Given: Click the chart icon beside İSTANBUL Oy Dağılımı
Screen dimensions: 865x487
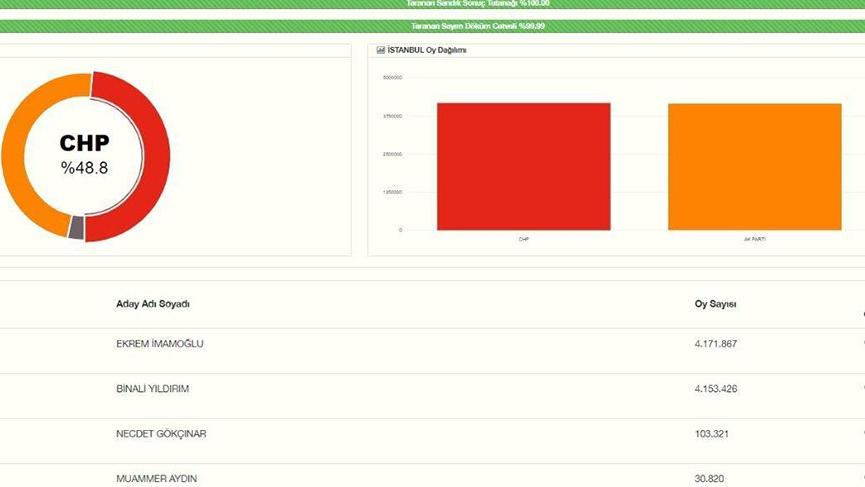Looking at the screenshot, I should click(380, 50).
